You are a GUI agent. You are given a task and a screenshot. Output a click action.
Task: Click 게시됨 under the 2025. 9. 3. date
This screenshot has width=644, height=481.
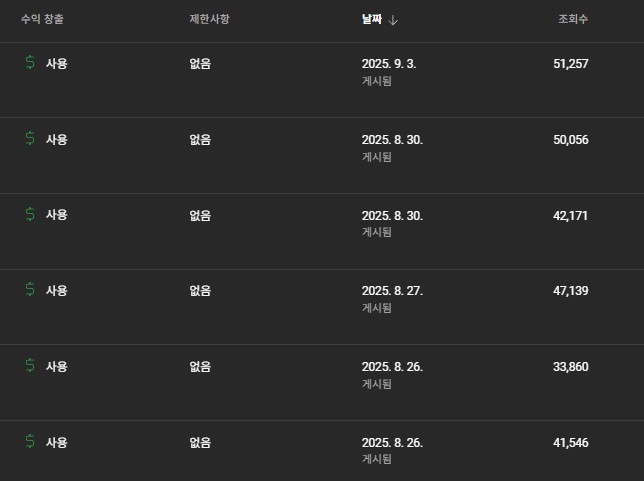(x=376, y=81)
